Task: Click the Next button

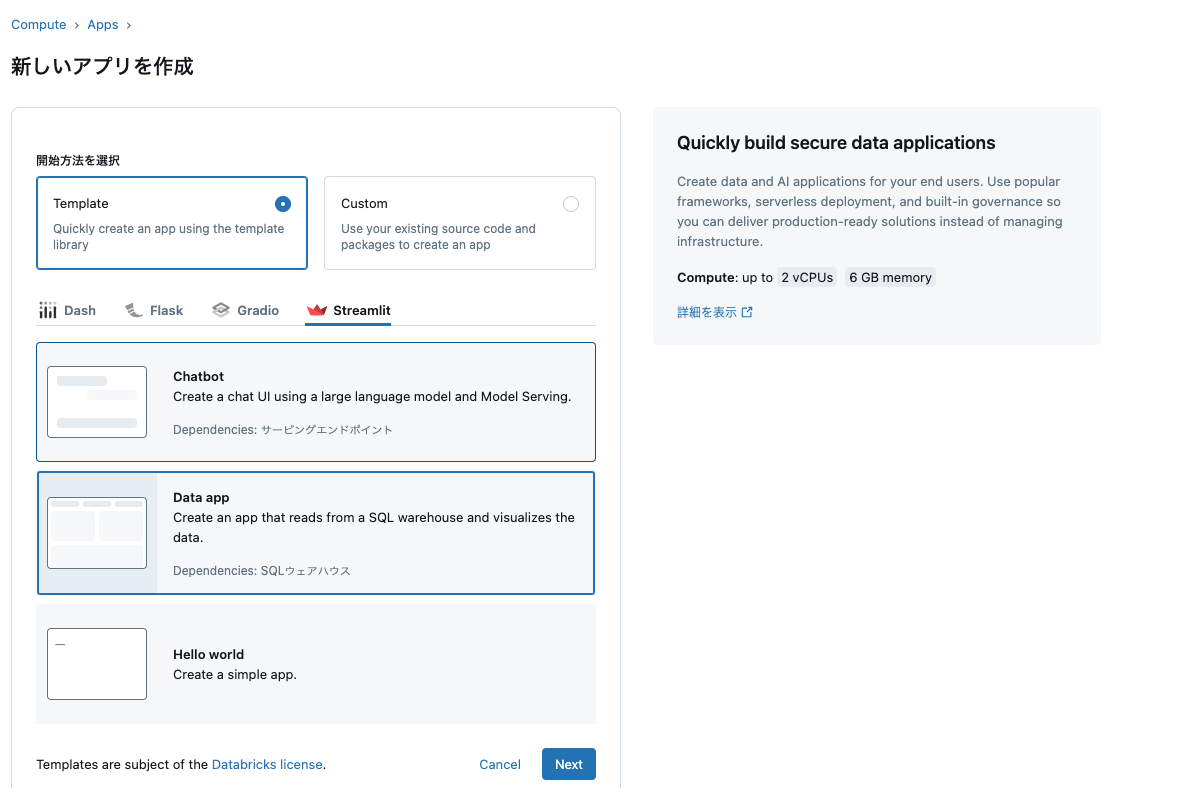Action: point(568,765)
